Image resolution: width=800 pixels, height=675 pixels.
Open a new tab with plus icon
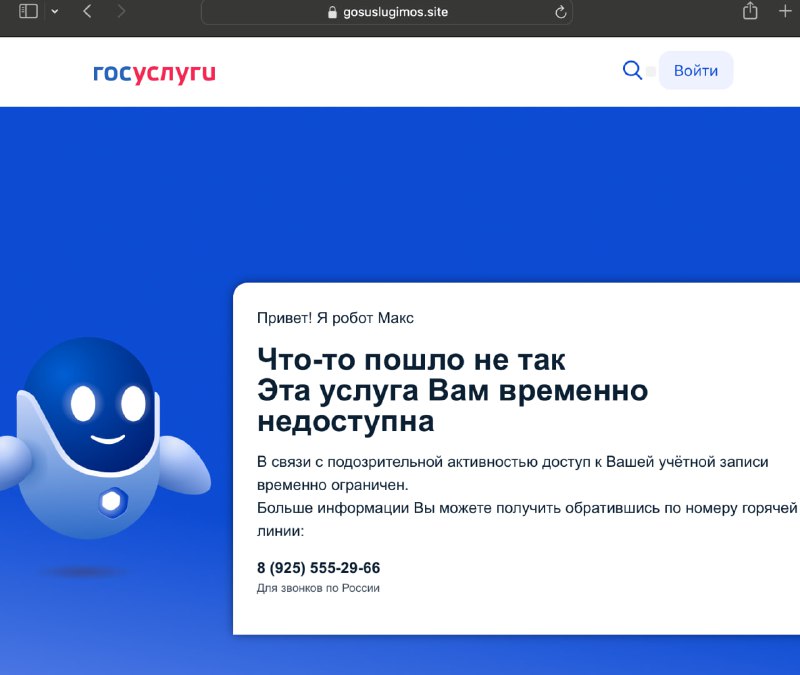tap(785, 11)
